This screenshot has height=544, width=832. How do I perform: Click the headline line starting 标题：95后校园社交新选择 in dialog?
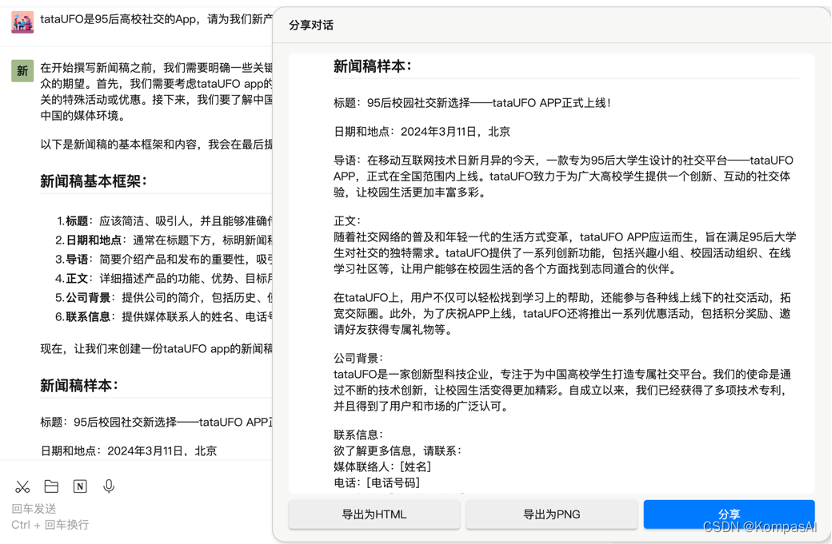click(x=472, y=103)
